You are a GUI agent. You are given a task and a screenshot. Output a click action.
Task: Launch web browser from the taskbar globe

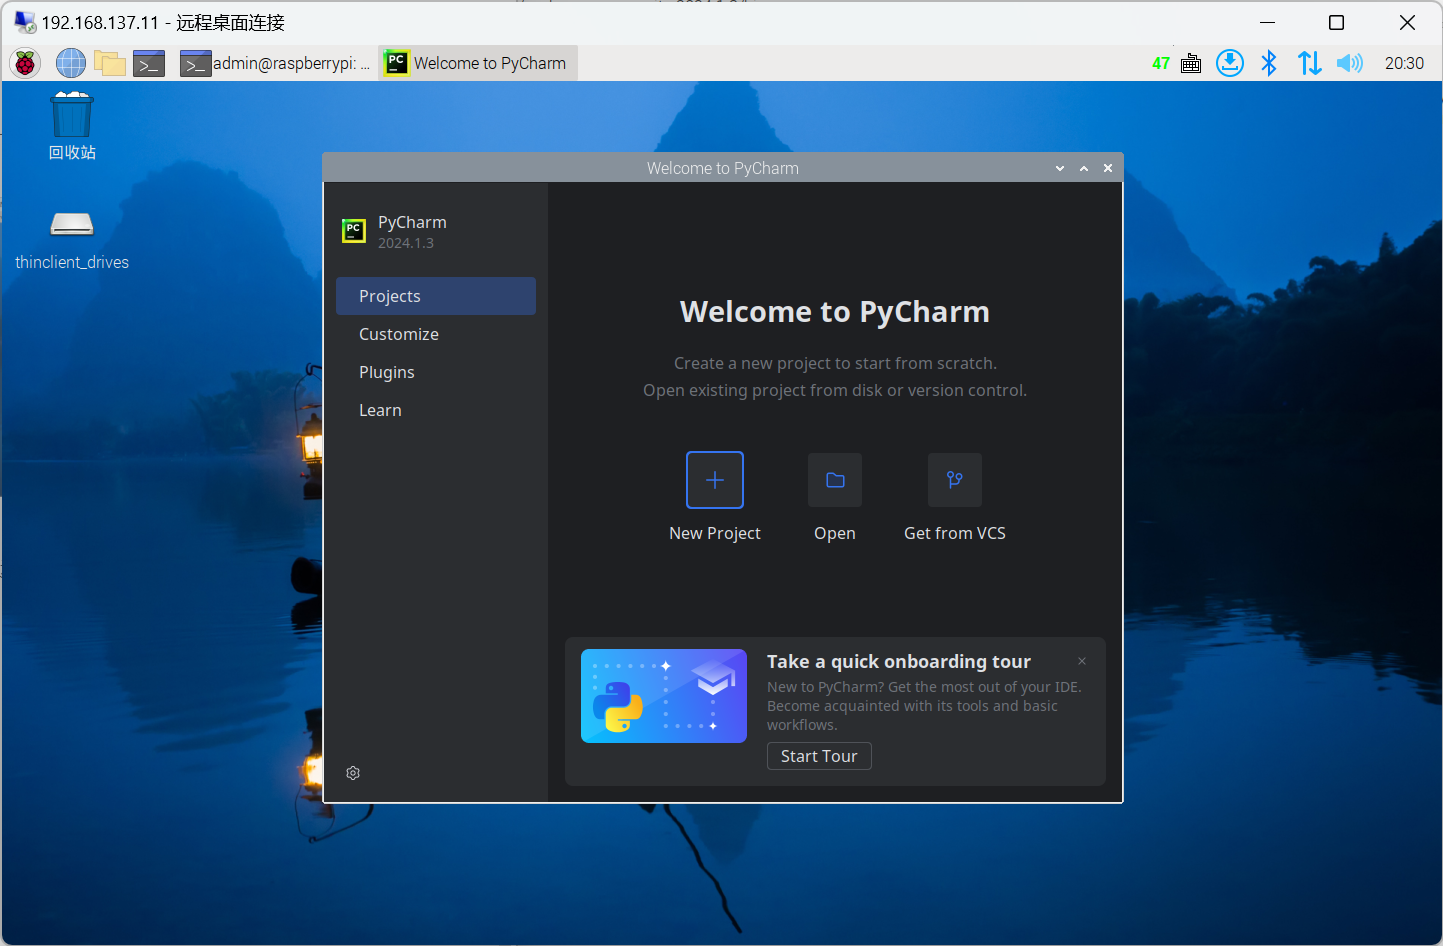[x=71, y=63]
